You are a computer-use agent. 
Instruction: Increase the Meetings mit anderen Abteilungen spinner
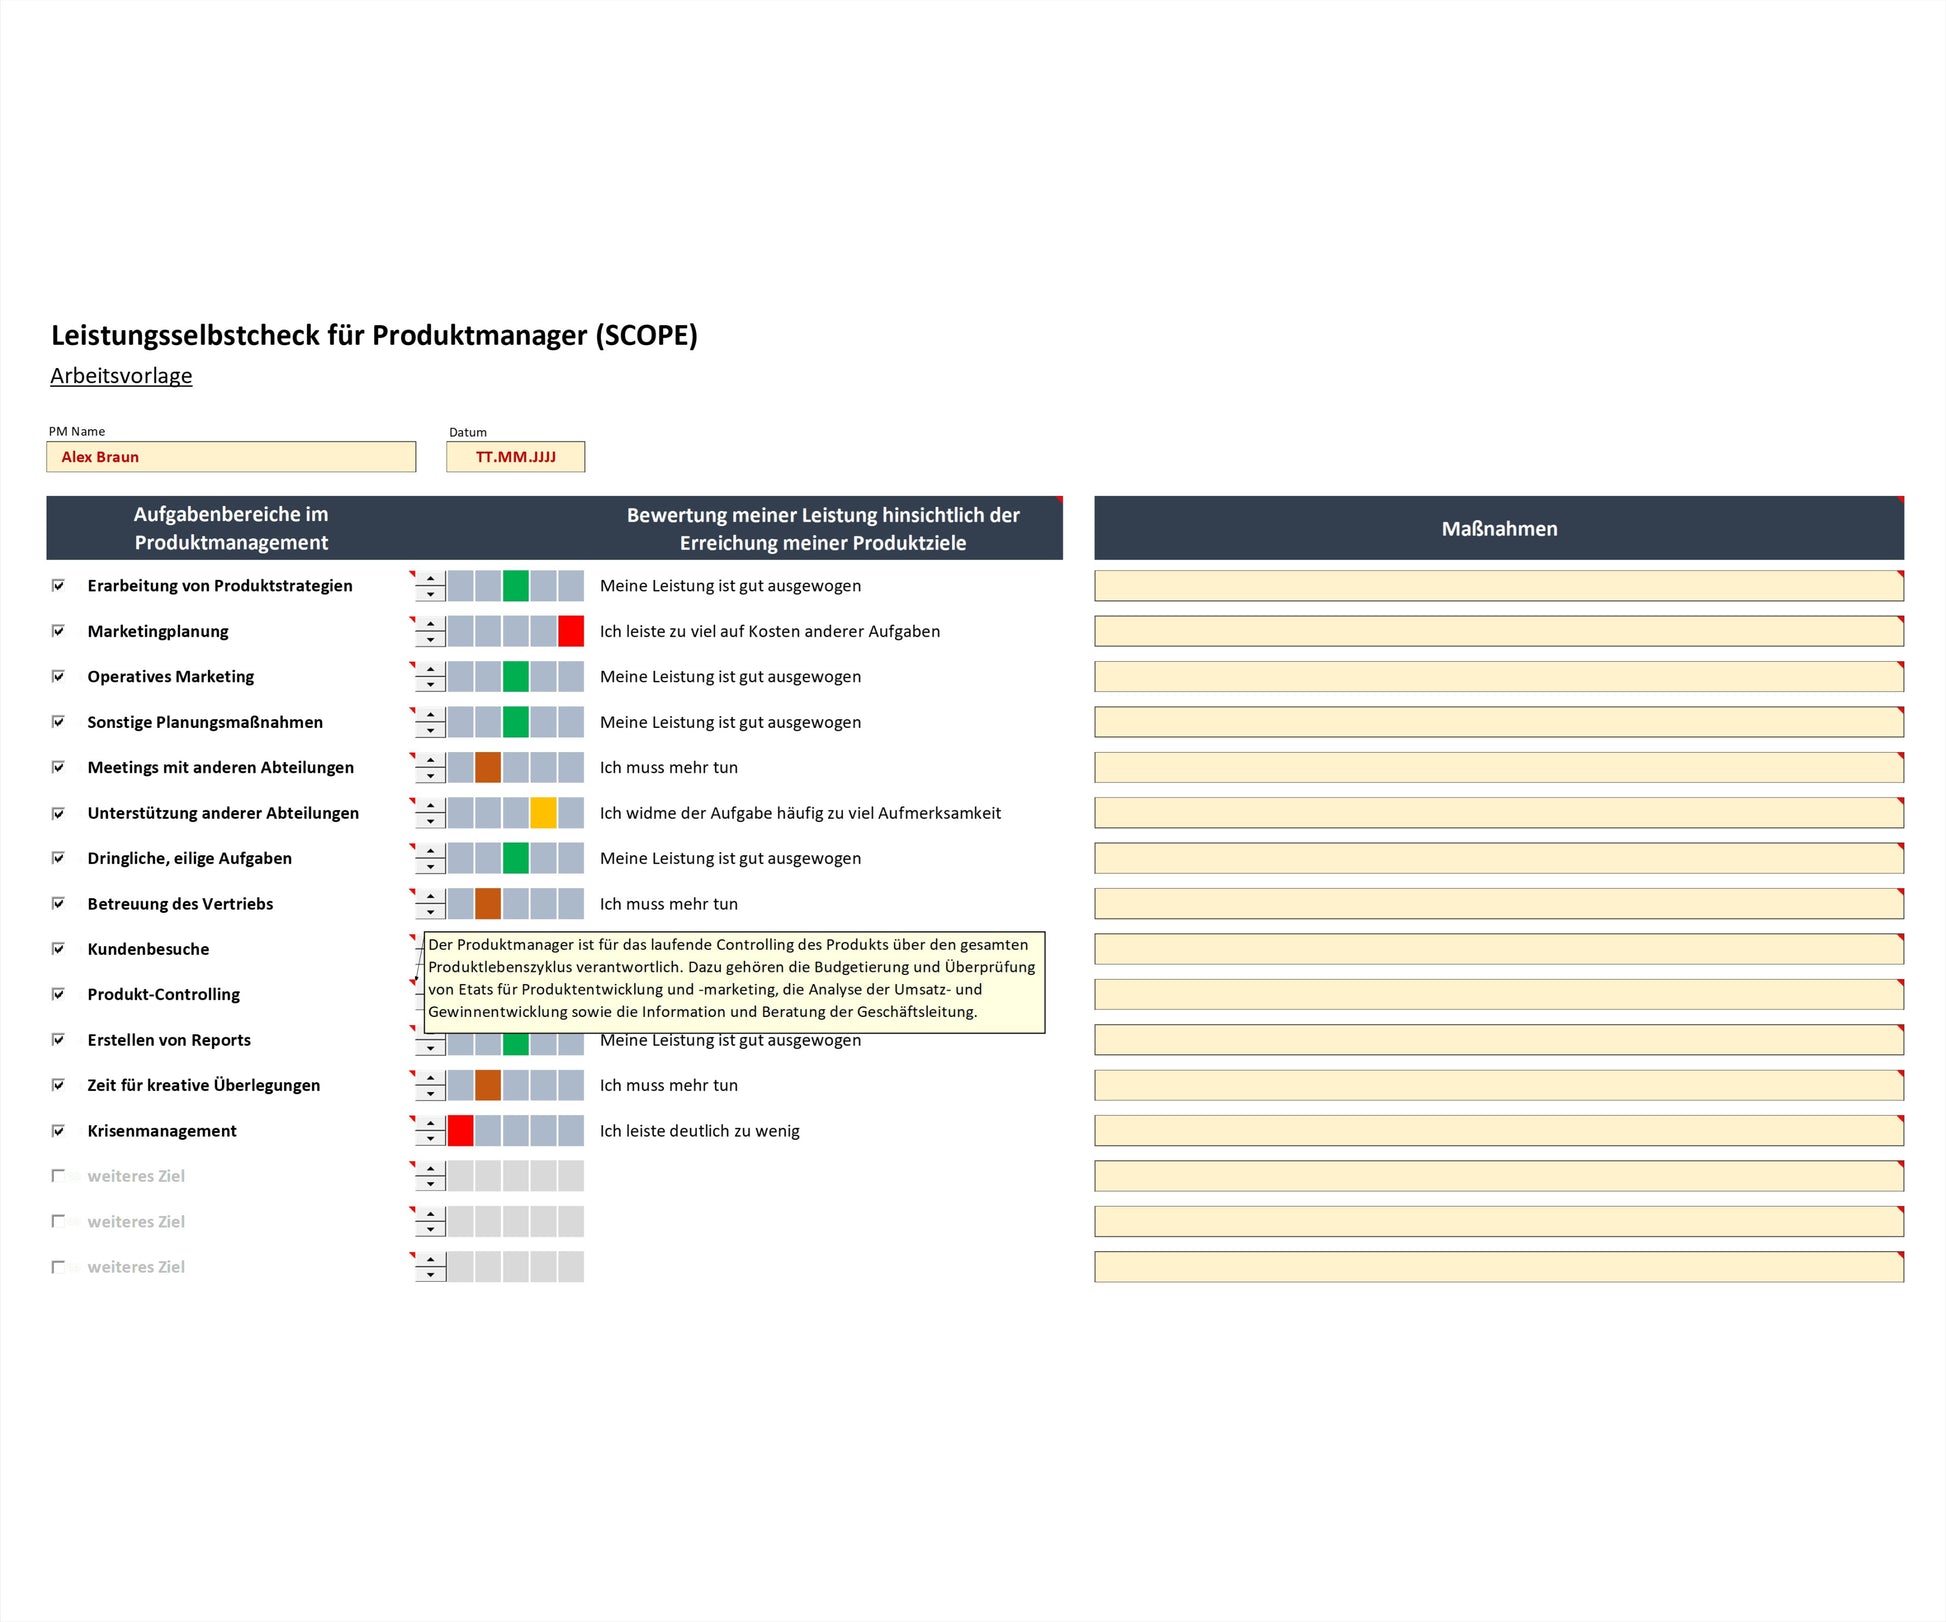pos(430,760)
